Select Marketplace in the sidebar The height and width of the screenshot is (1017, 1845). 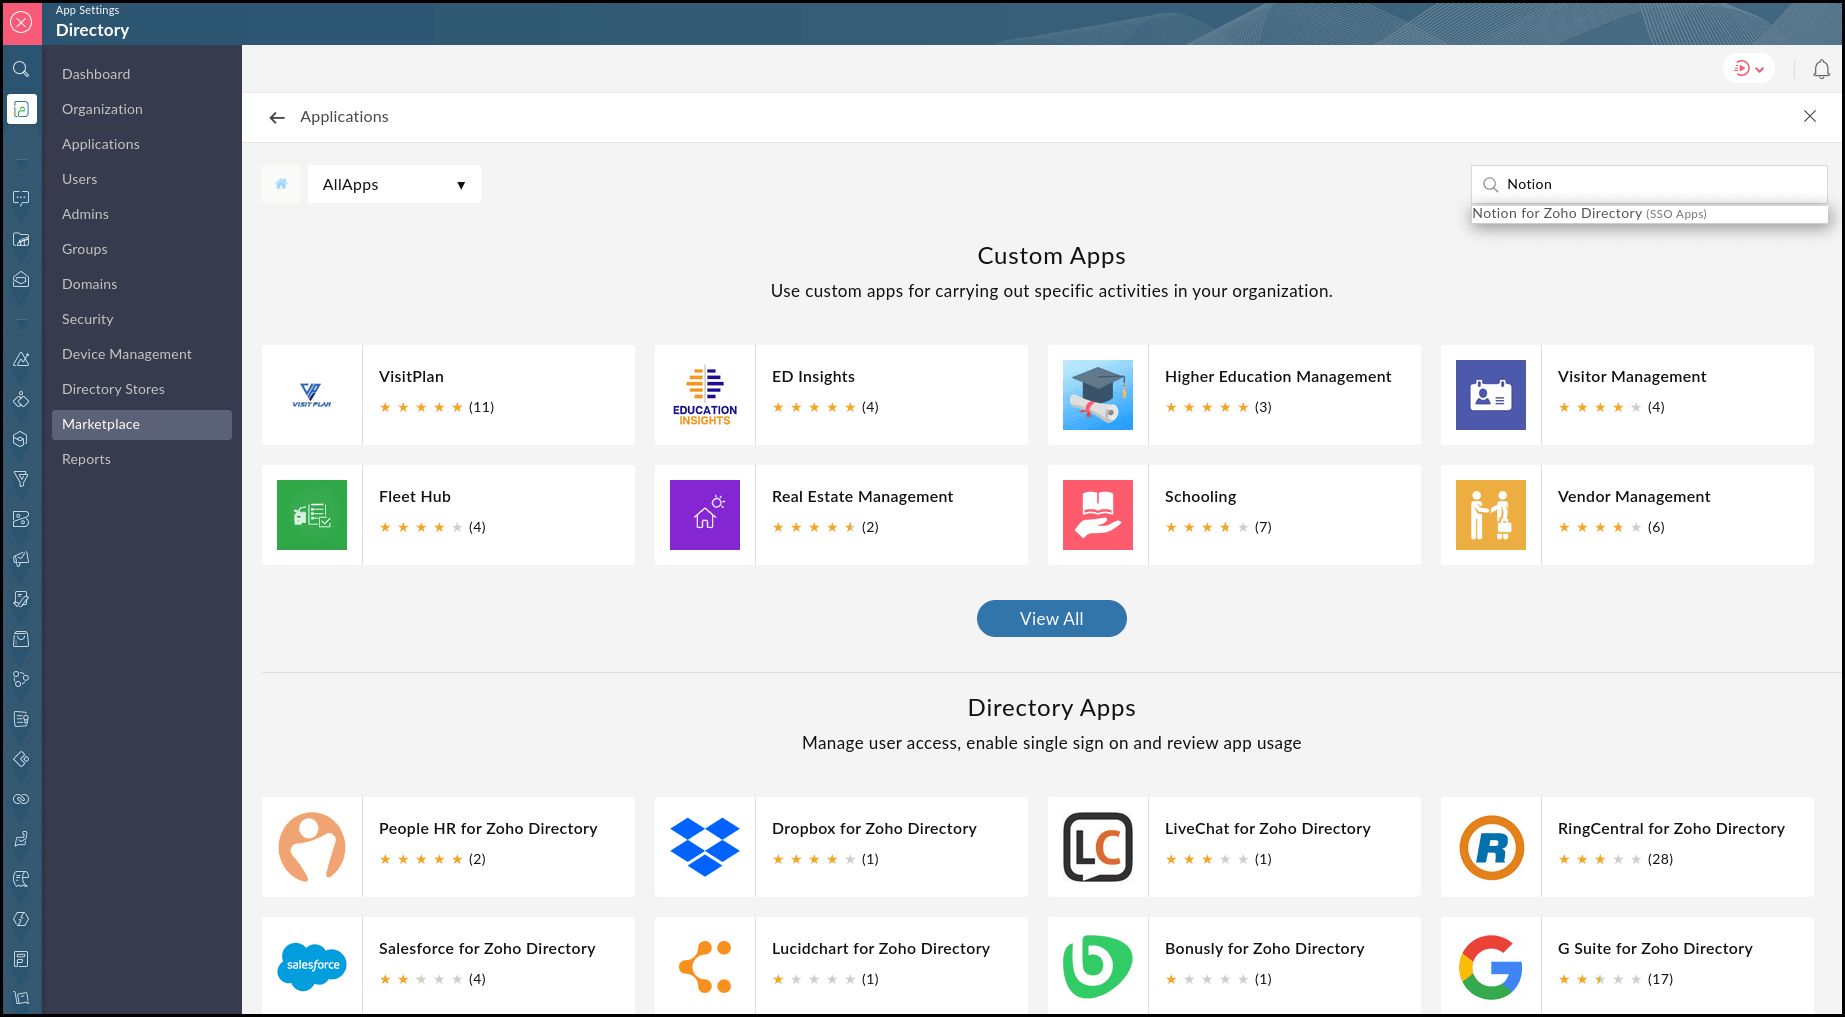[x=142, y=424]
